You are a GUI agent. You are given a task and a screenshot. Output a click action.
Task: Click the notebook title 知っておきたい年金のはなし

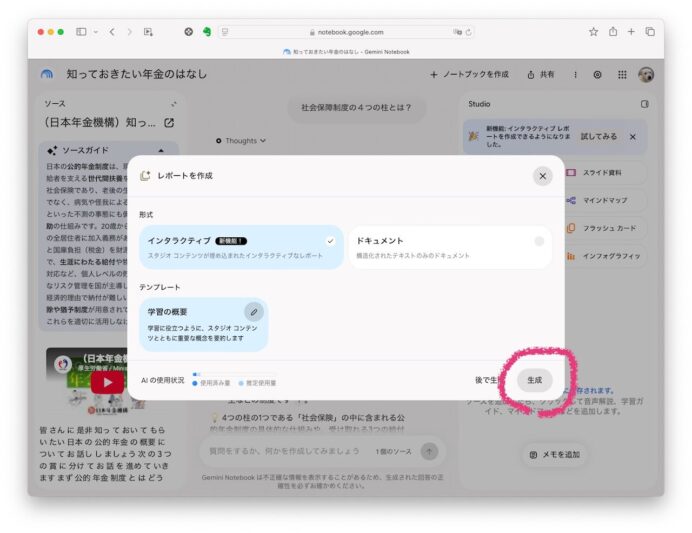tap(136, 74)
